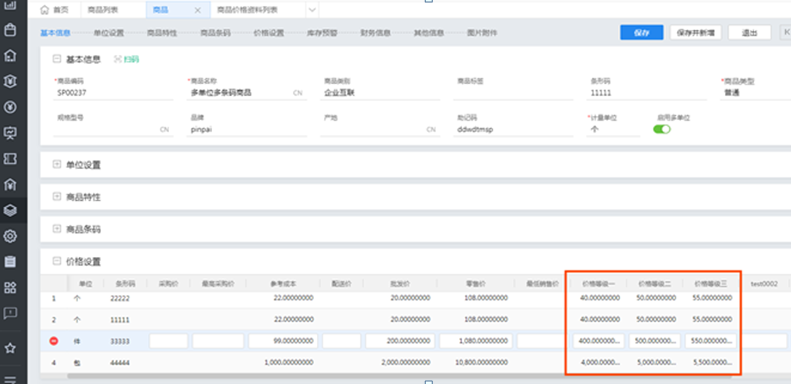Collapse the 基本信息 section
The height and width of the screenshot is (384, 791).
56,59
